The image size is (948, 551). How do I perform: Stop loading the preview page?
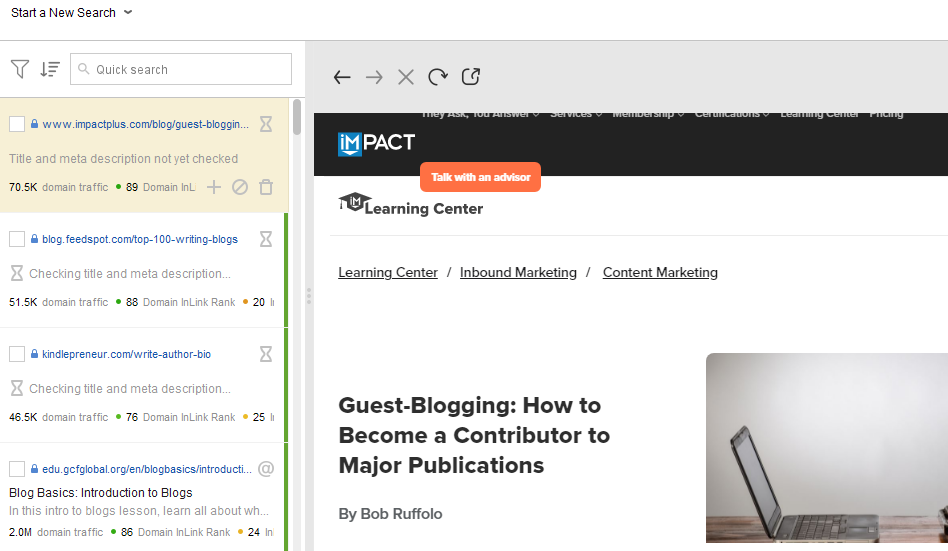click(x=406, y=77)
